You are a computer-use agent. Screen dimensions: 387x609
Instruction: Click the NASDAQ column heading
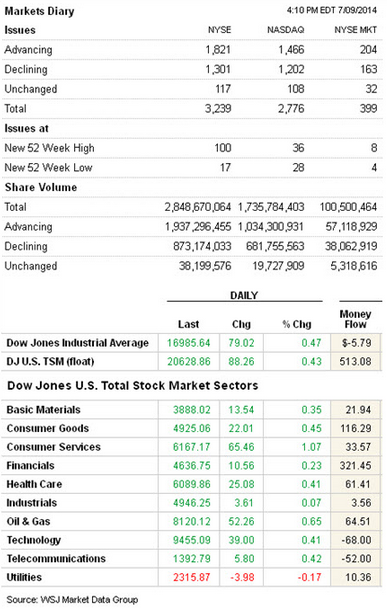[286, 30]
